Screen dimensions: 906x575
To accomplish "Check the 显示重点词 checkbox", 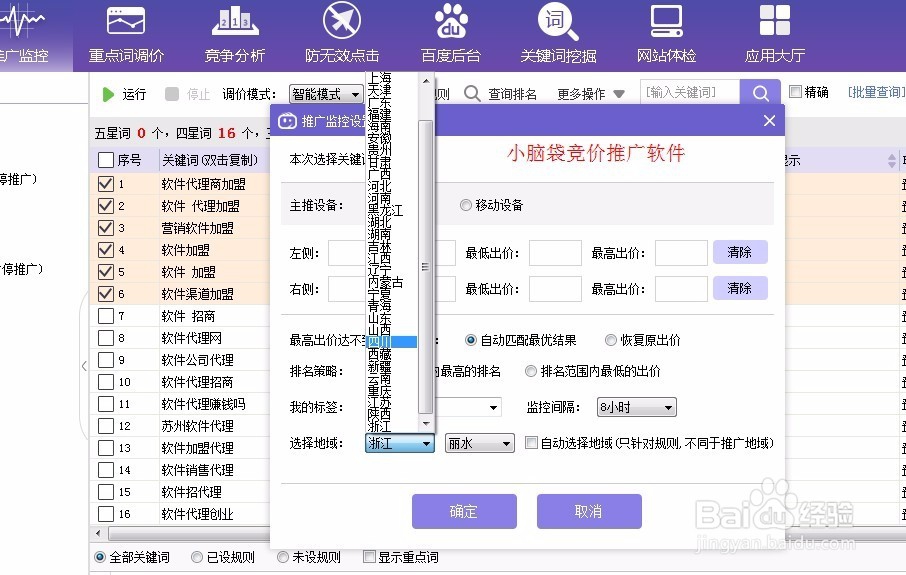I will (369, 557).
